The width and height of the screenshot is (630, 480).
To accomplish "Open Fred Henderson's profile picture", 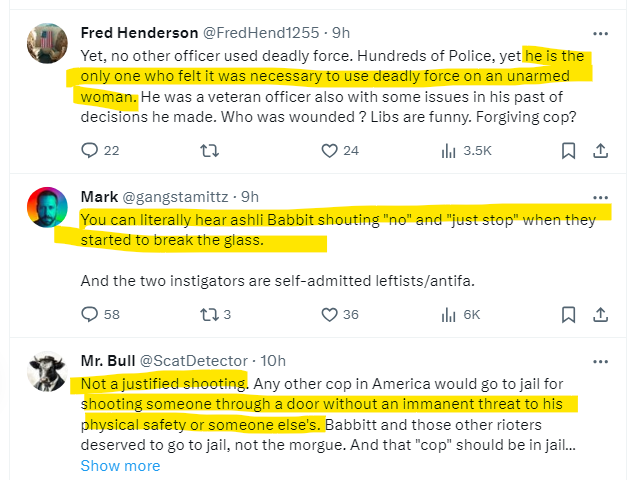I will (47, 44).
